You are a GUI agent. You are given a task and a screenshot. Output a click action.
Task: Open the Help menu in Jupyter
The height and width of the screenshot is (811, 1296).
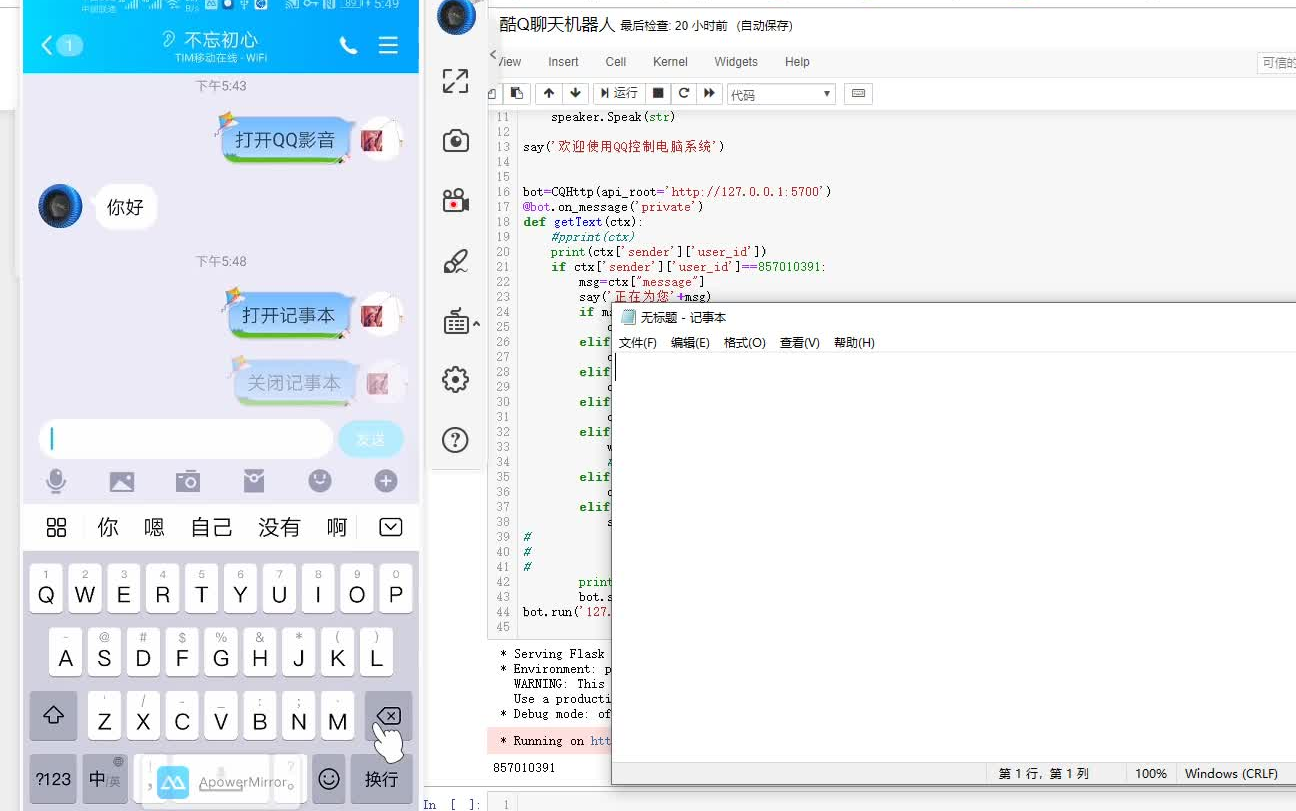tap(797, 62)
